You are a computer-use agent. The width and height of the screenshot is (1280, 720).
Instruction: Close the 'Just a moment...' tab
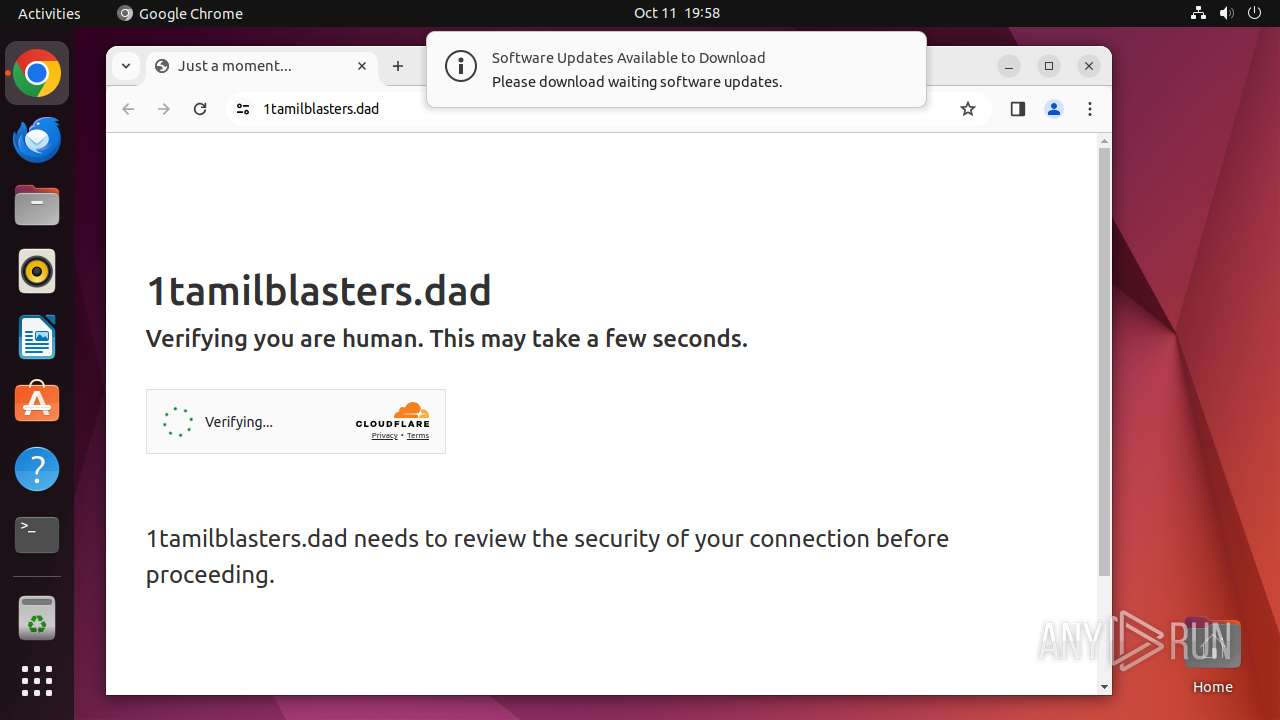click(x=362, y=66)
